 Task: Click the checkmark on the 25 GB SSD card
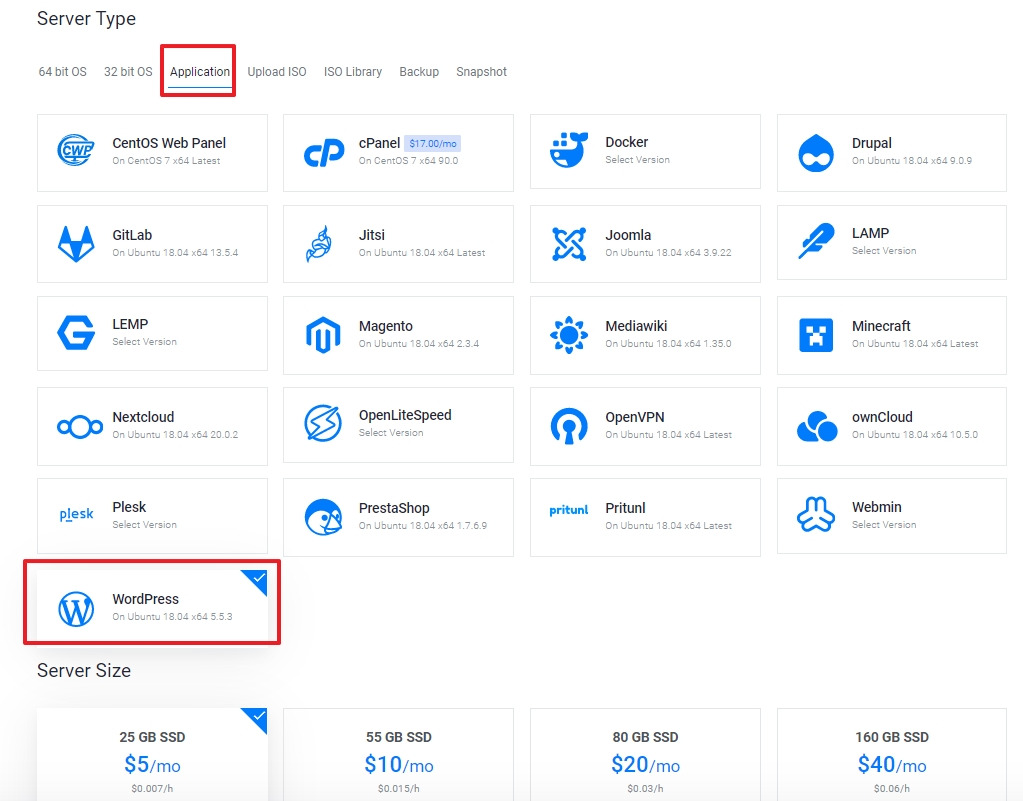(x=258, y=717)
